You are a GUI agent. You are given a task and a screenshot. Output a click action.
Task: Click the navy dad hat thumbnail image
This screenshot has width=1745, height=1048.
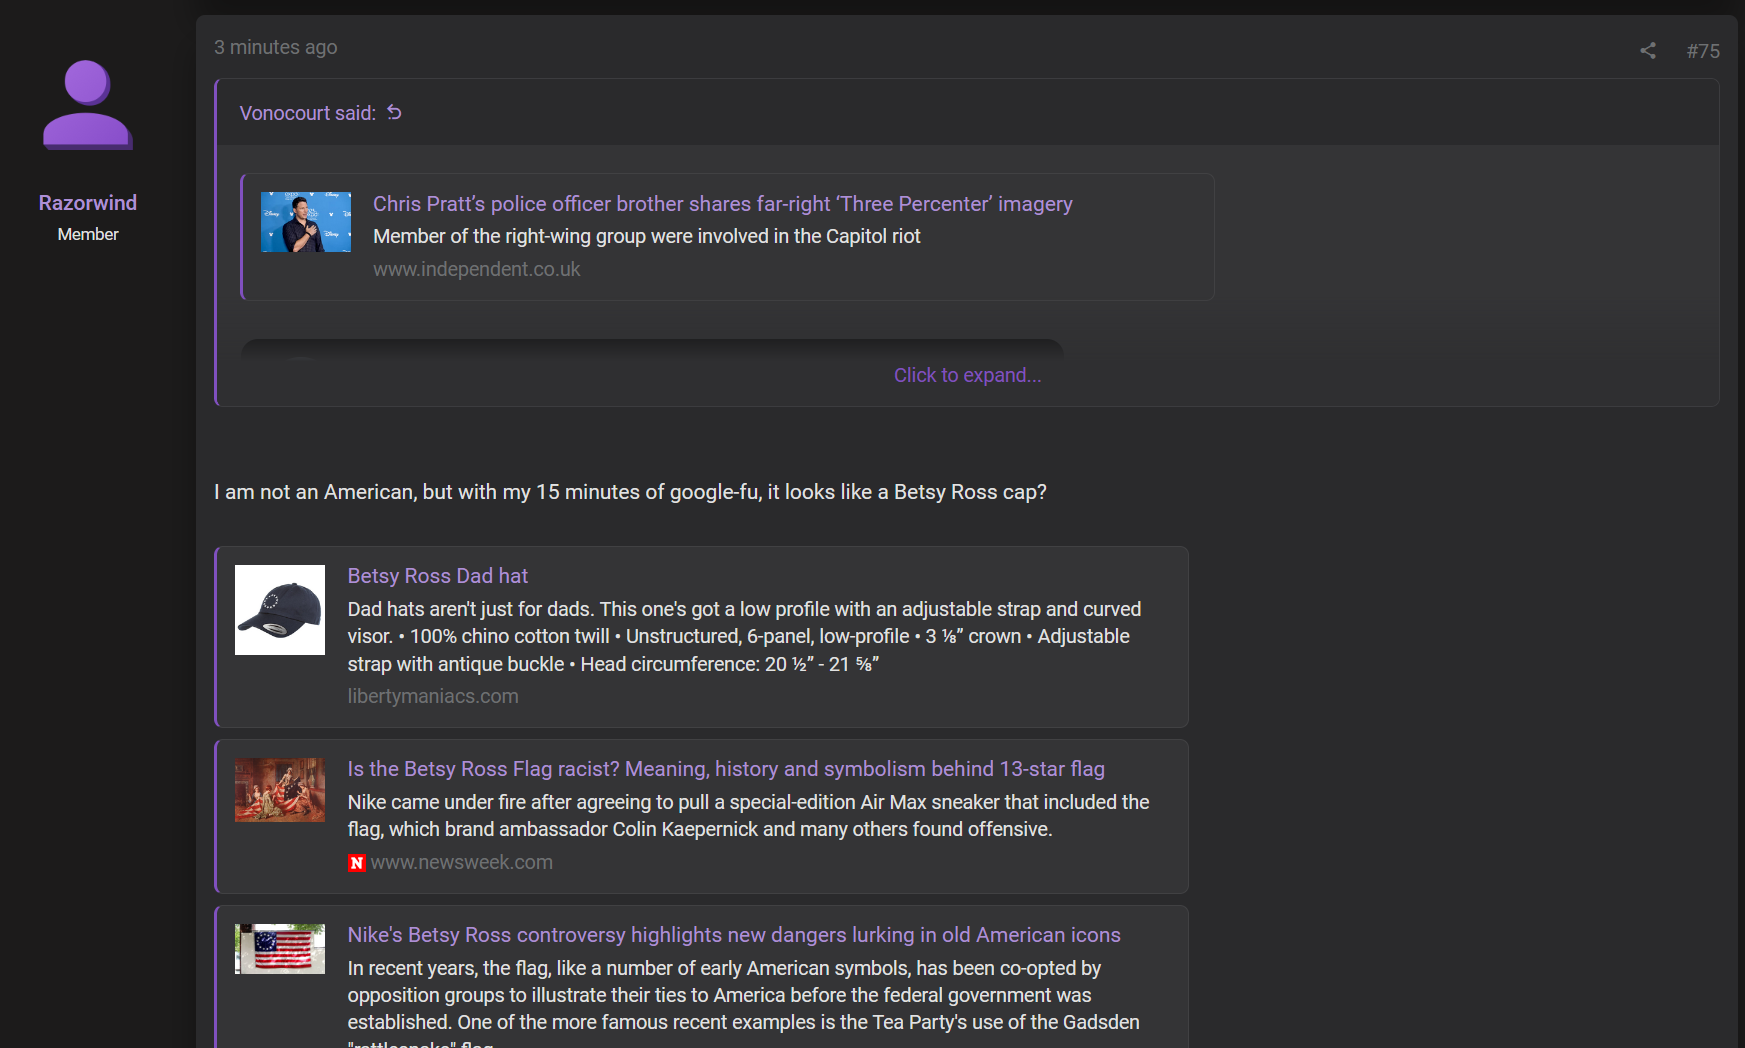[x=280, y=610]
